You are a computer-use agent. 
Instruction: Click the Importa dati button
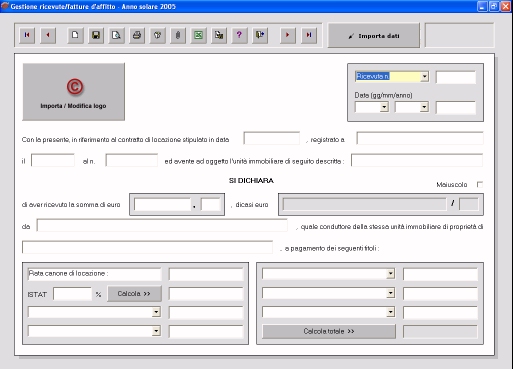coord(374,36)
